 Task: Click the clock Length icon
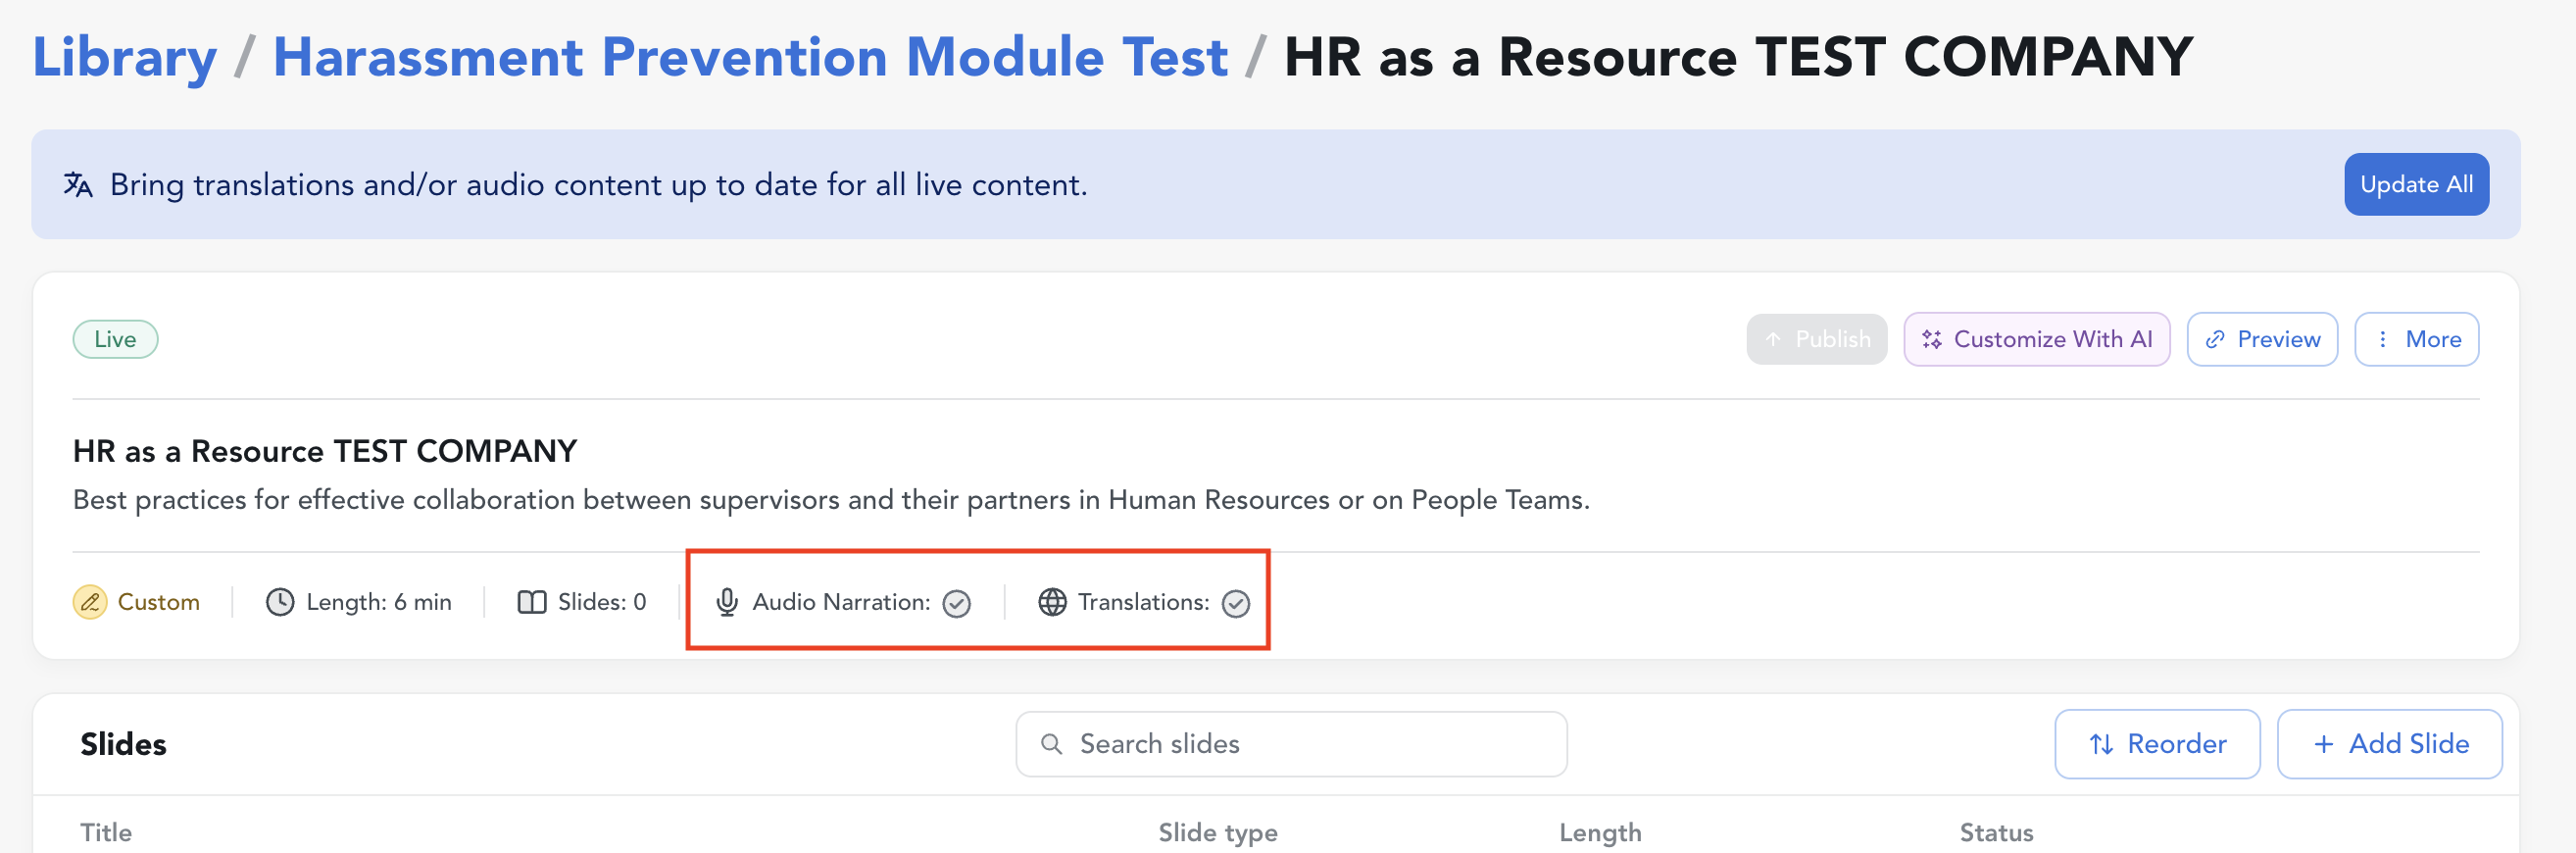(280, 602)
